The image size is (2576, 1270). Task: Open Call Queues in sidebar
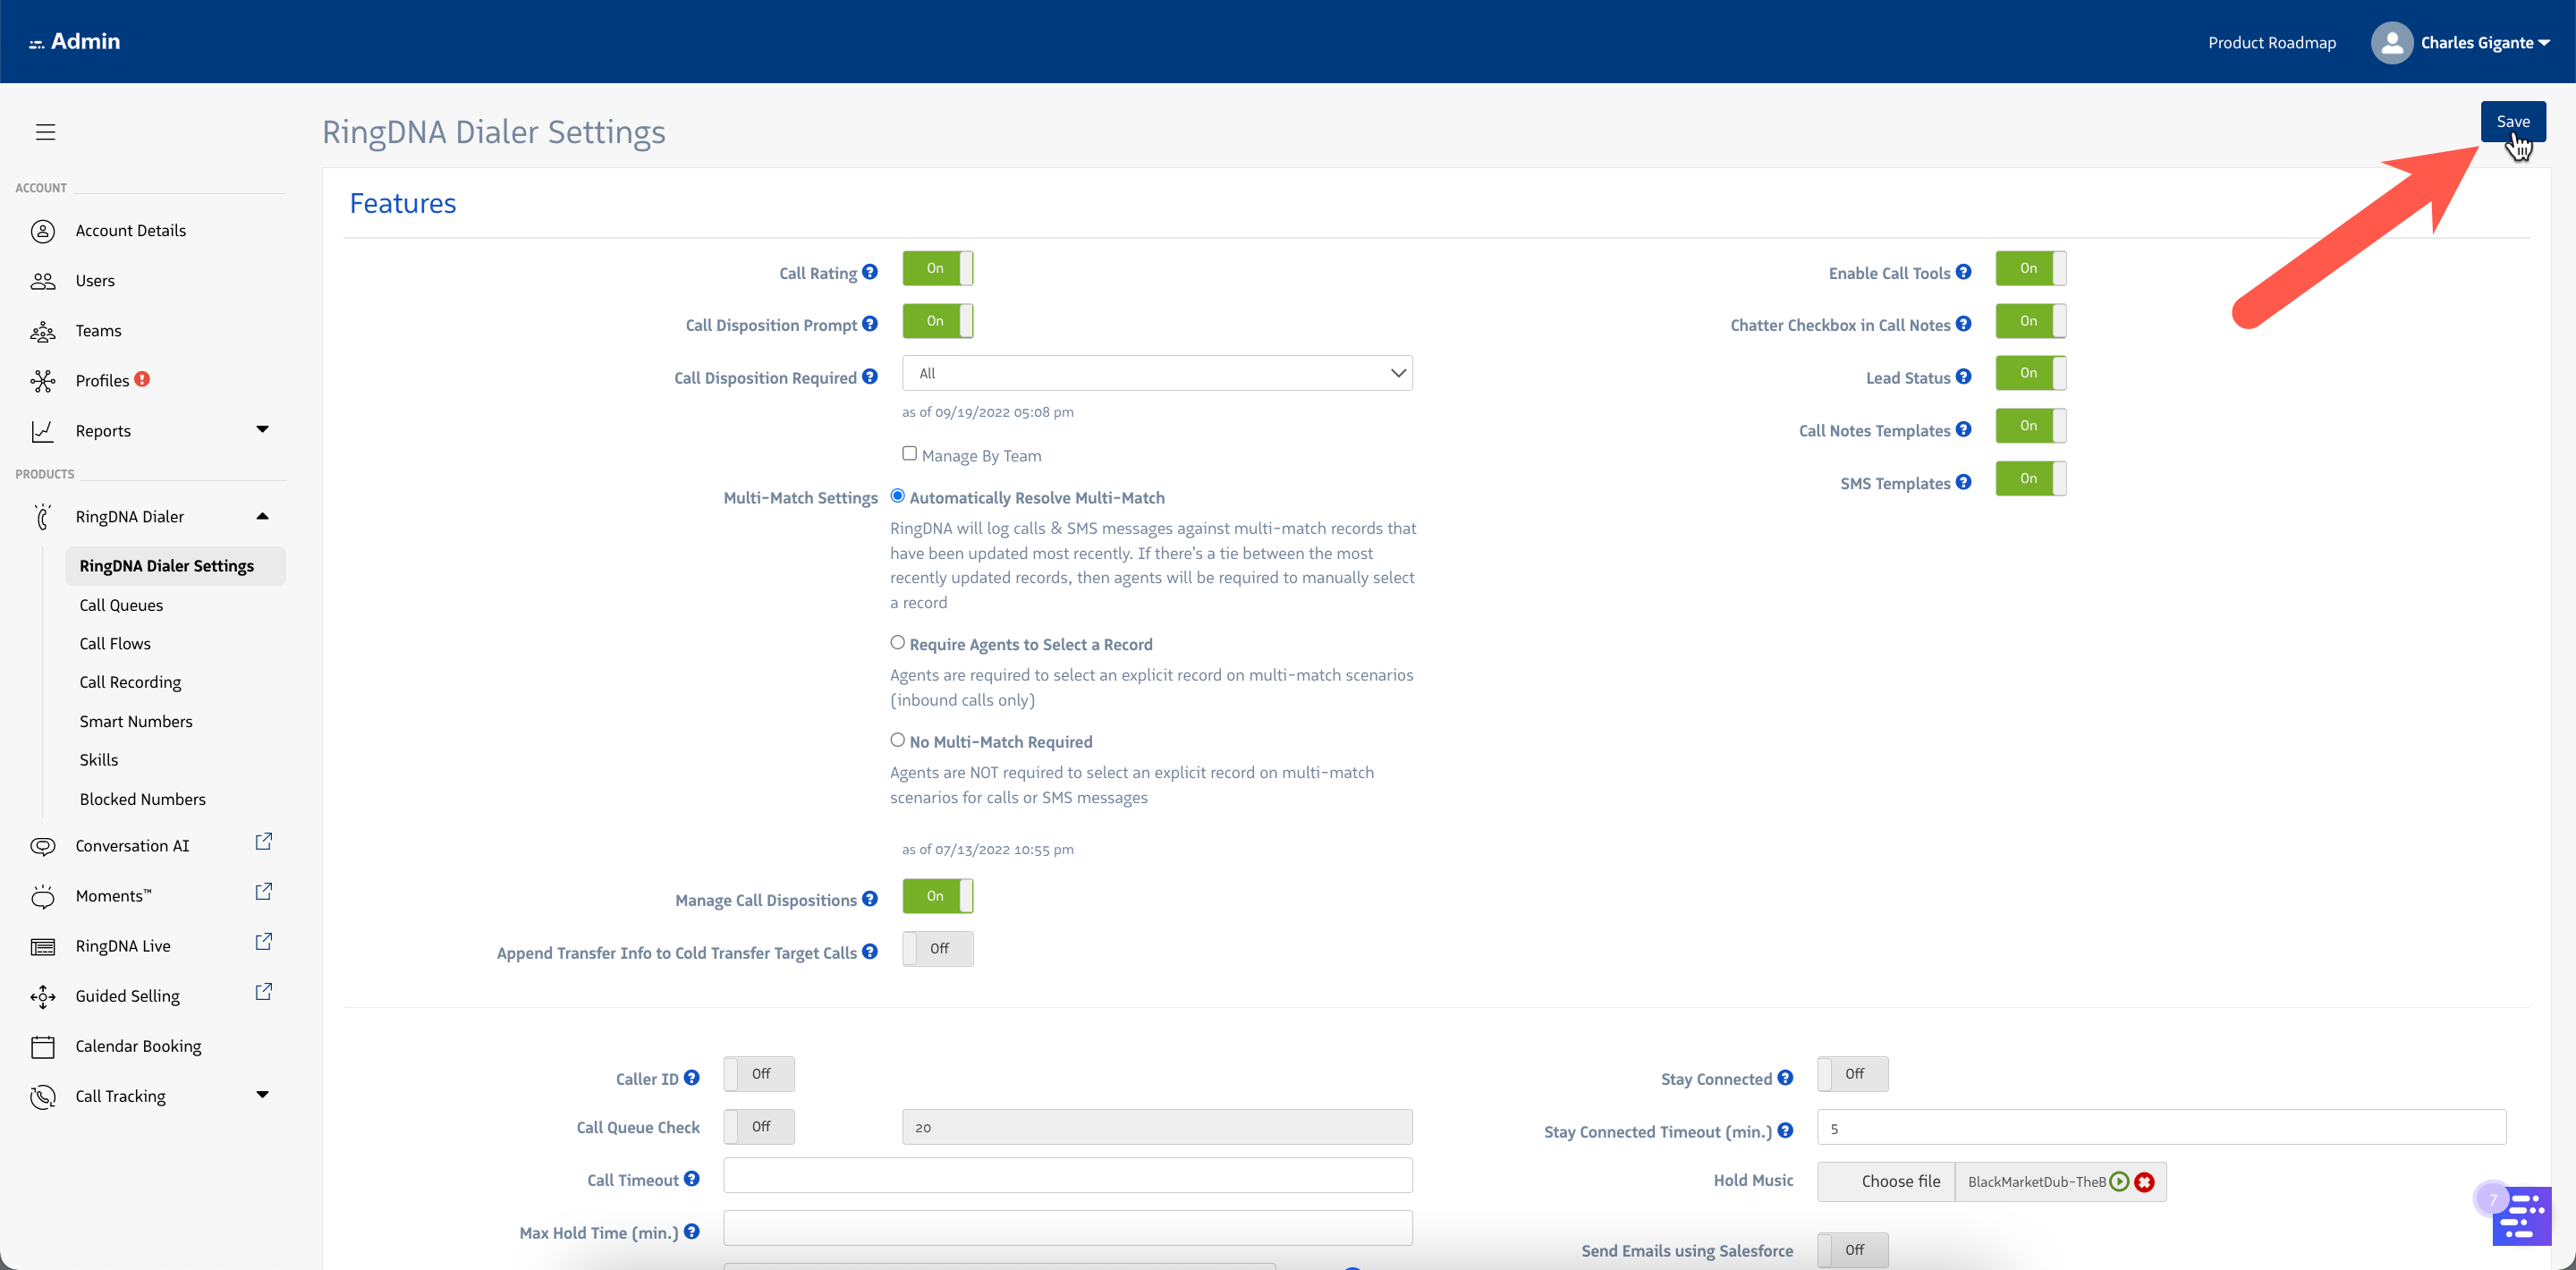(121, 605)
